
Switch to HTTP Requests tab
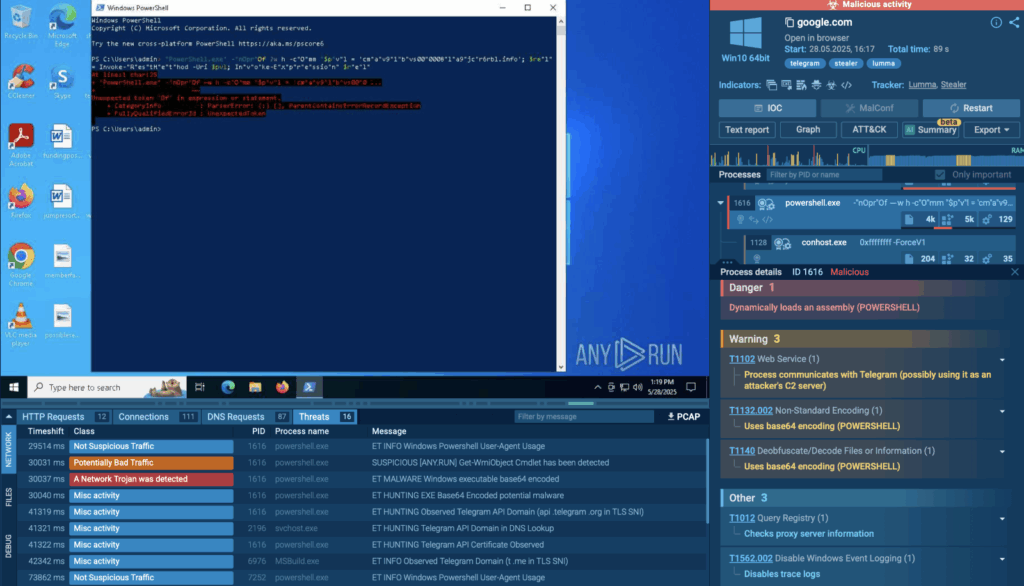click(x=63, y=417)
